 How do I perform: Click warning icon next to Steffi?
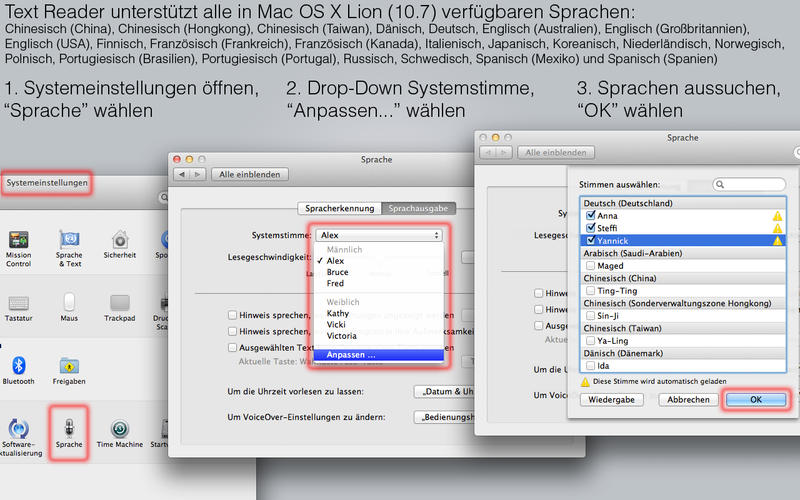(777, 228)
